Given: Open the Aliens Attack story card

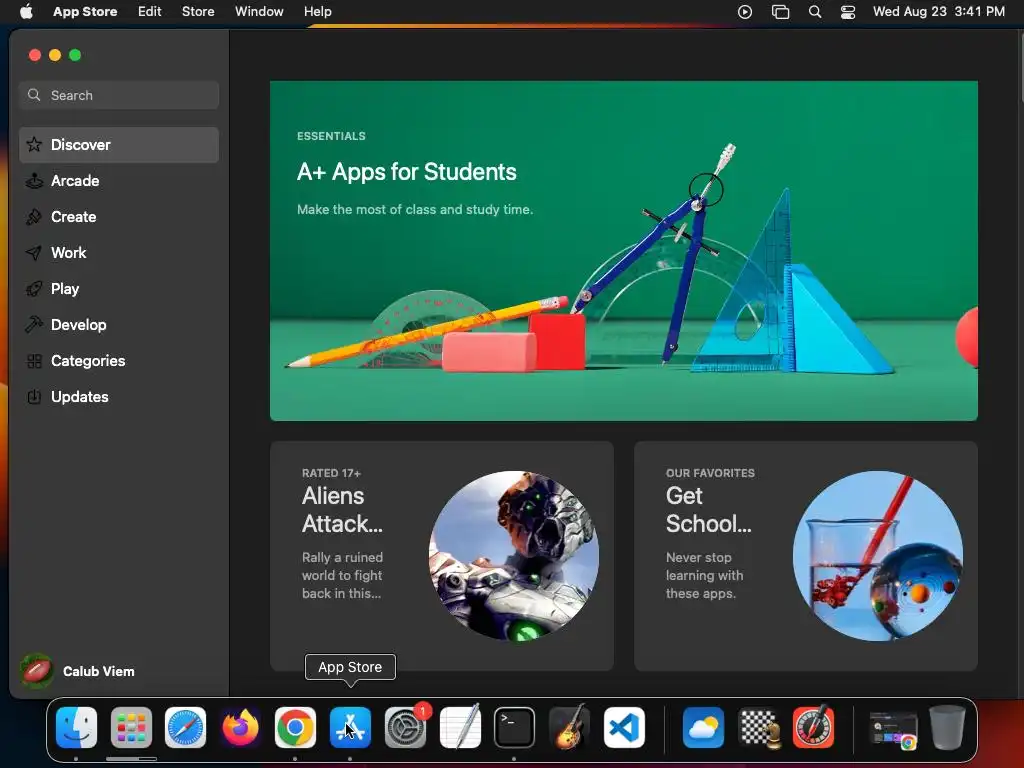Looking at the screenshot, I should [442, 556].
